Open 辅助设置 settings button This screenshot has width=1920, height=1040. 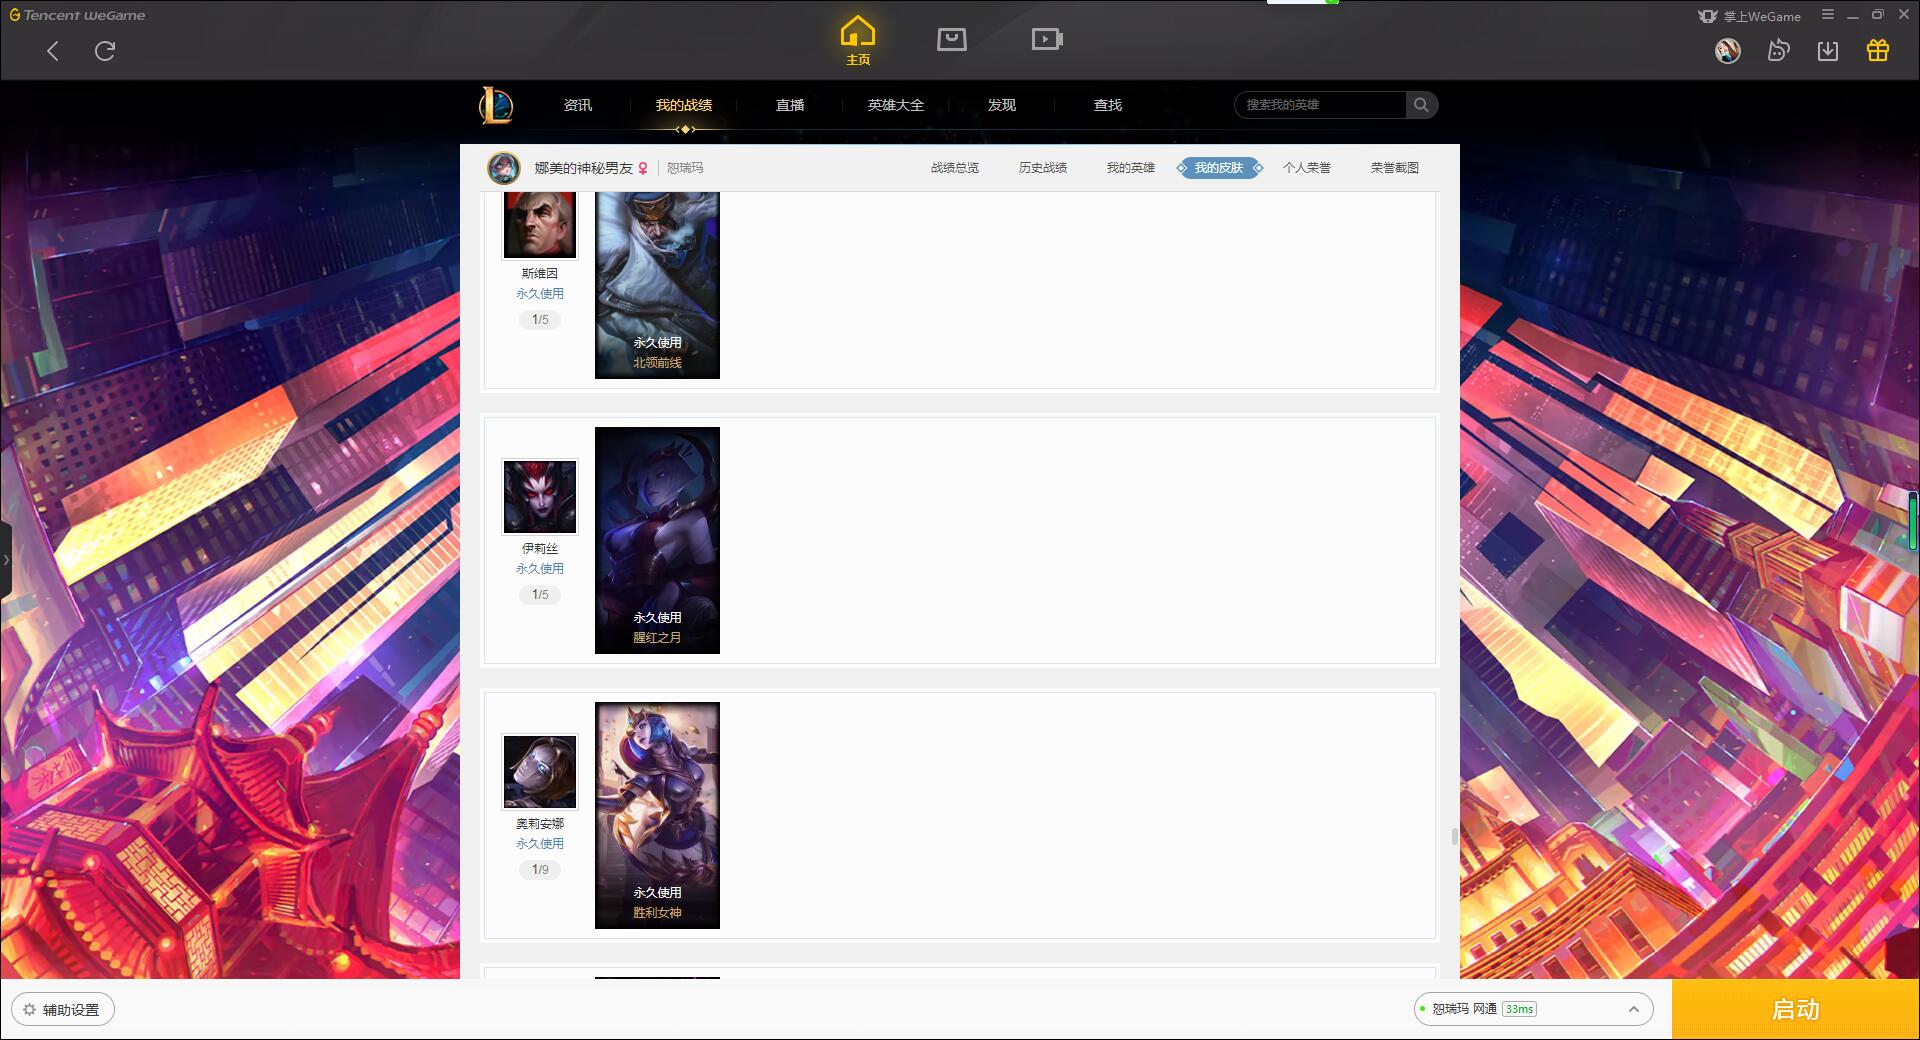63,1010
